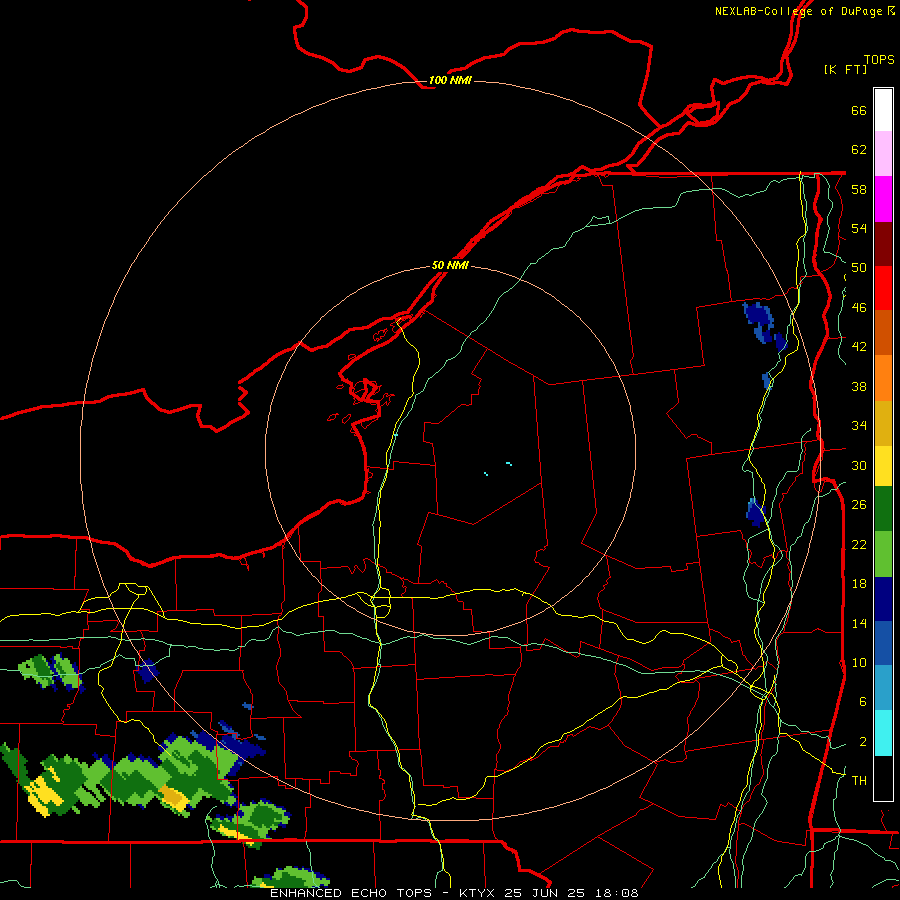Click the '66' legend value label
The image size is (900, 900).
click(859, 110)
